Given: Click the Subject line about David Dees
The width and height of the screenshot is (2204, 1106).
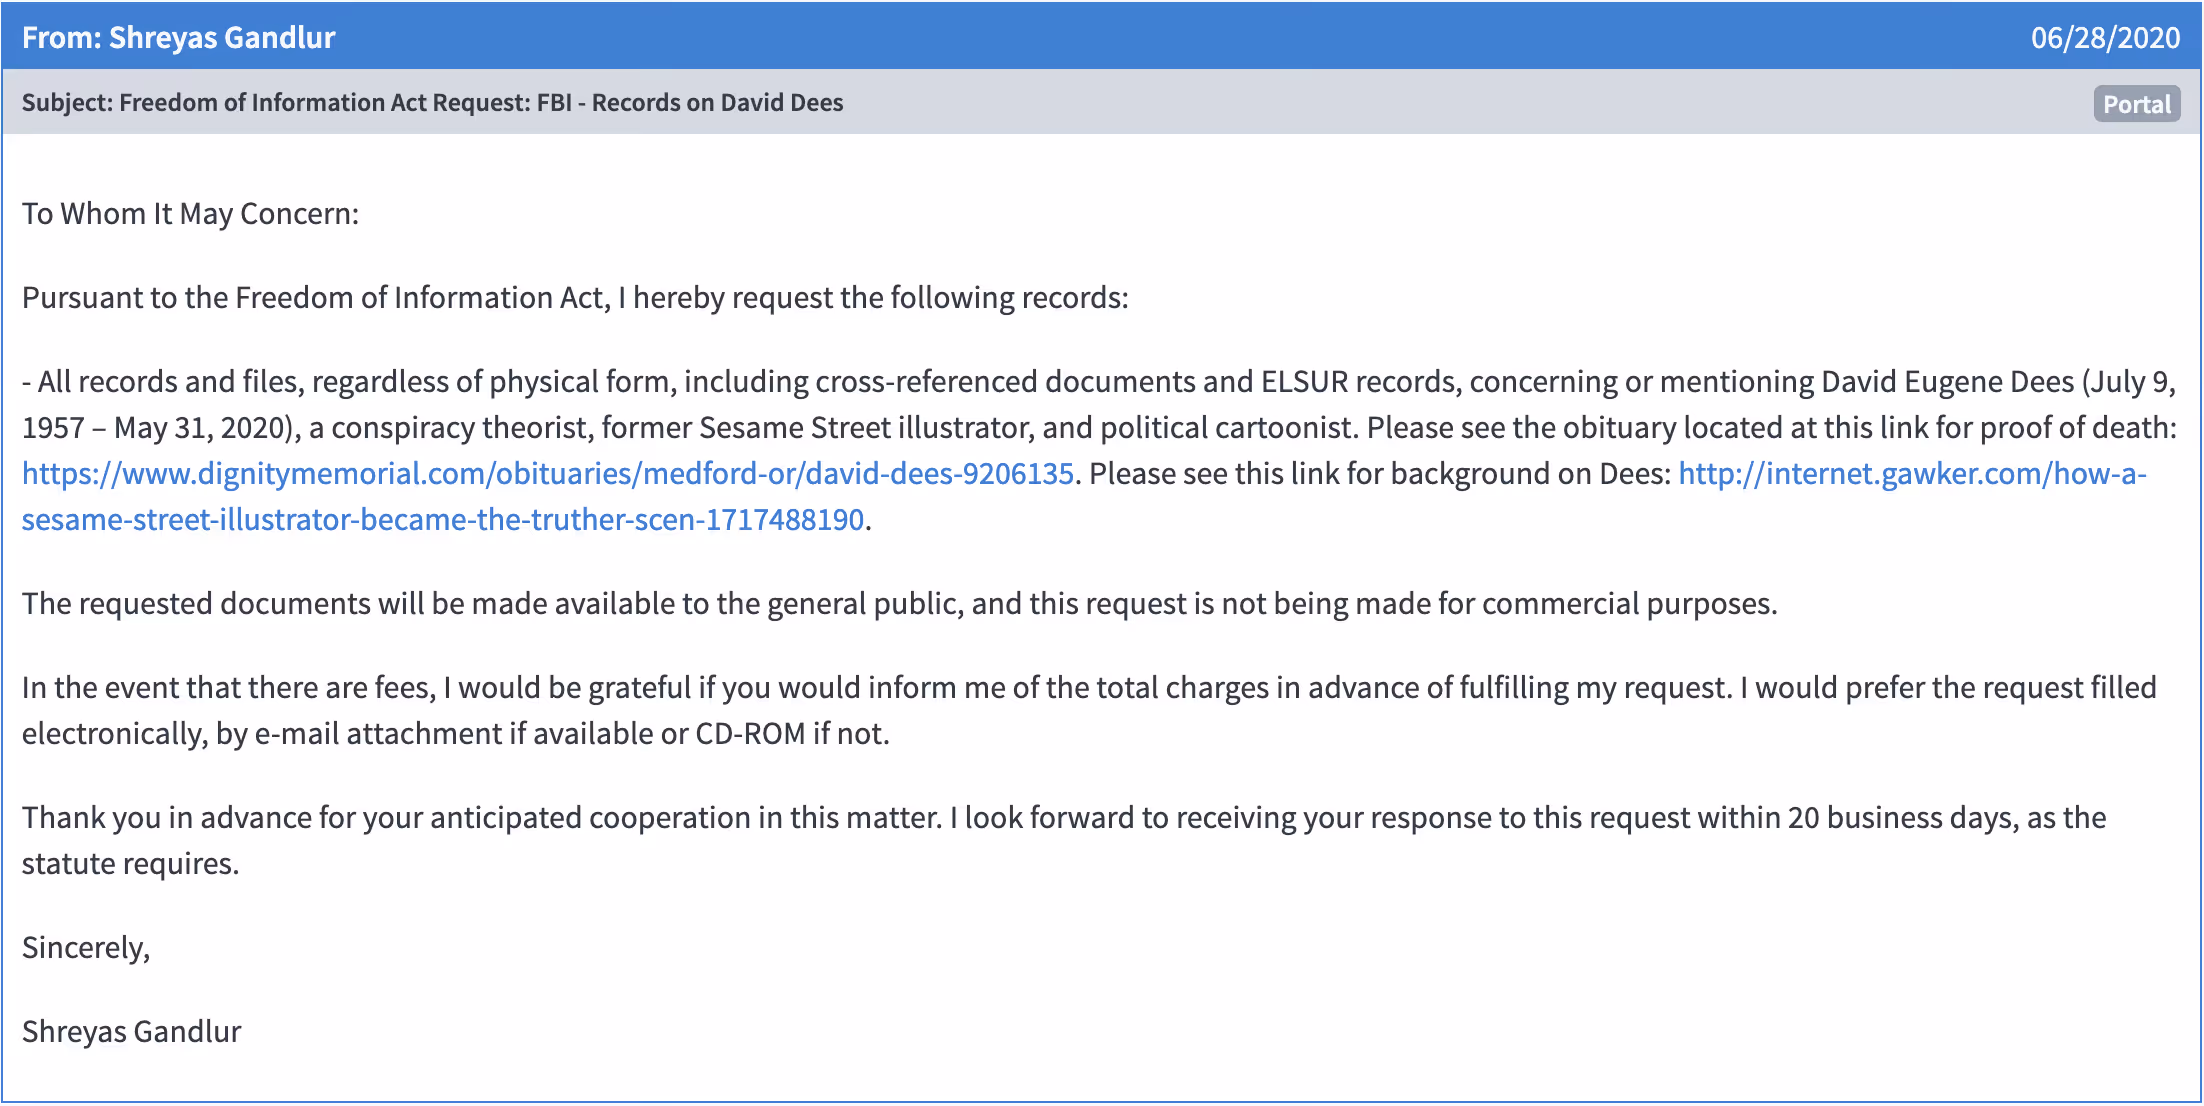Looking at the screenshot, I should click(432, 102).
